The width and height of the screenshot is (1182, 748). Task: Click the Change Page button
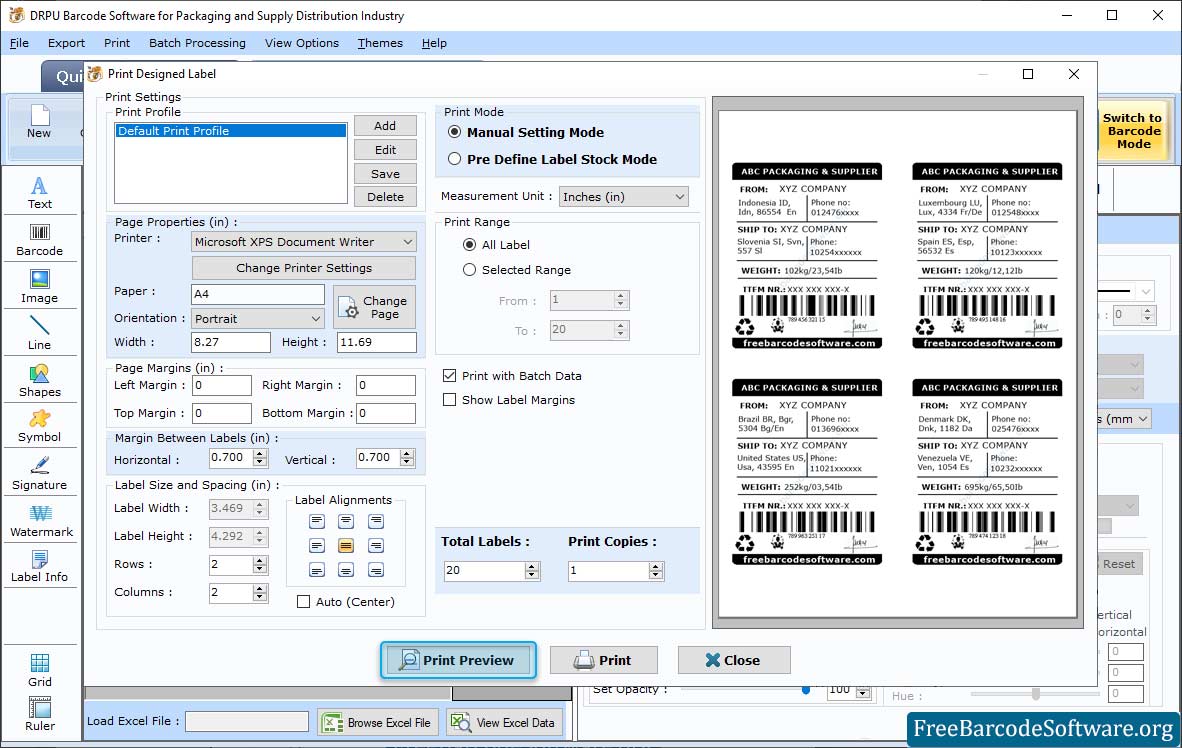375,307
